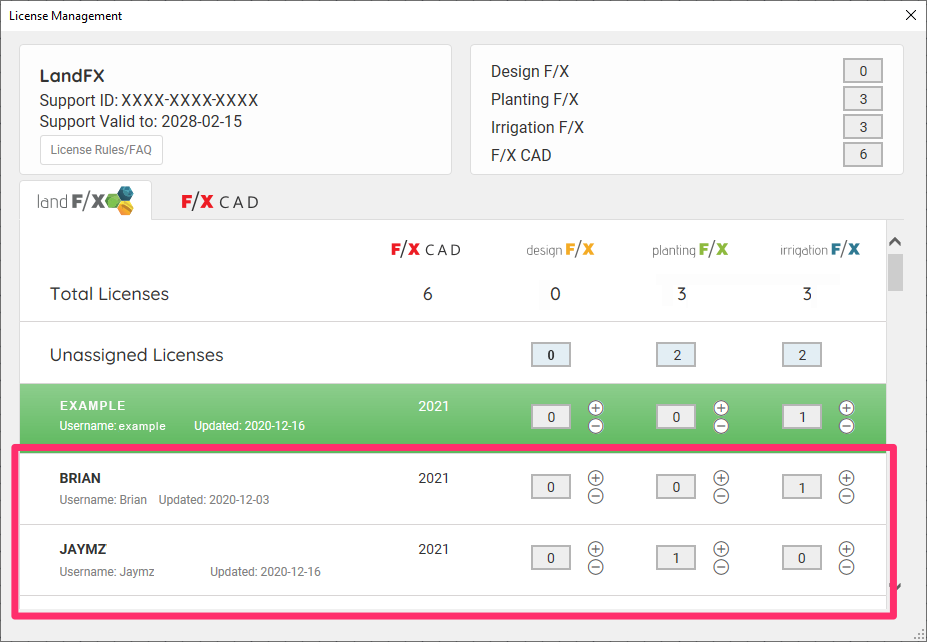Click BRIAN's Irrigation F/X value box
927x642 pixels.
(x=802, y=487)
